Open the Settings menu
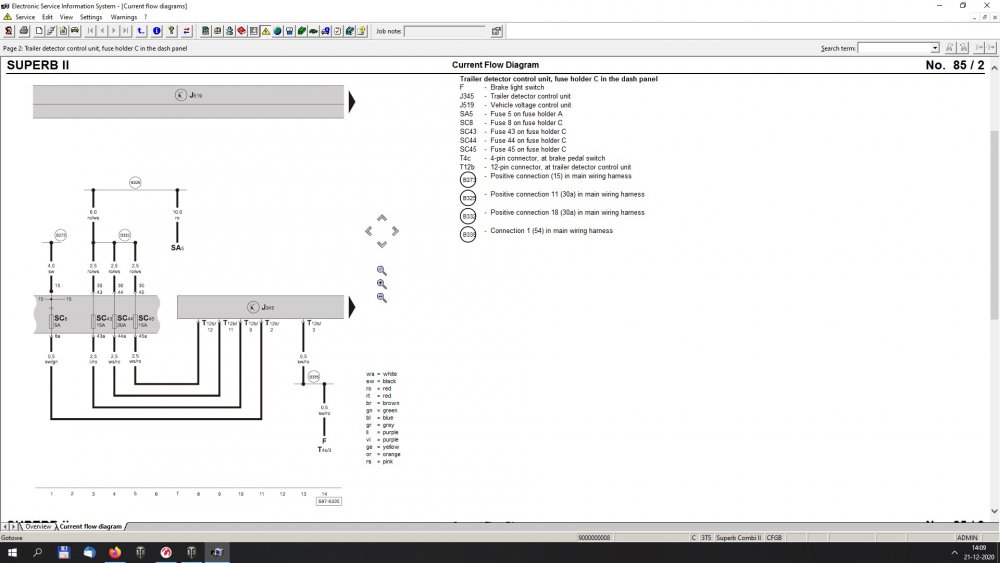The width and height of the screenshot is (1000, 563). coord(91,17)
